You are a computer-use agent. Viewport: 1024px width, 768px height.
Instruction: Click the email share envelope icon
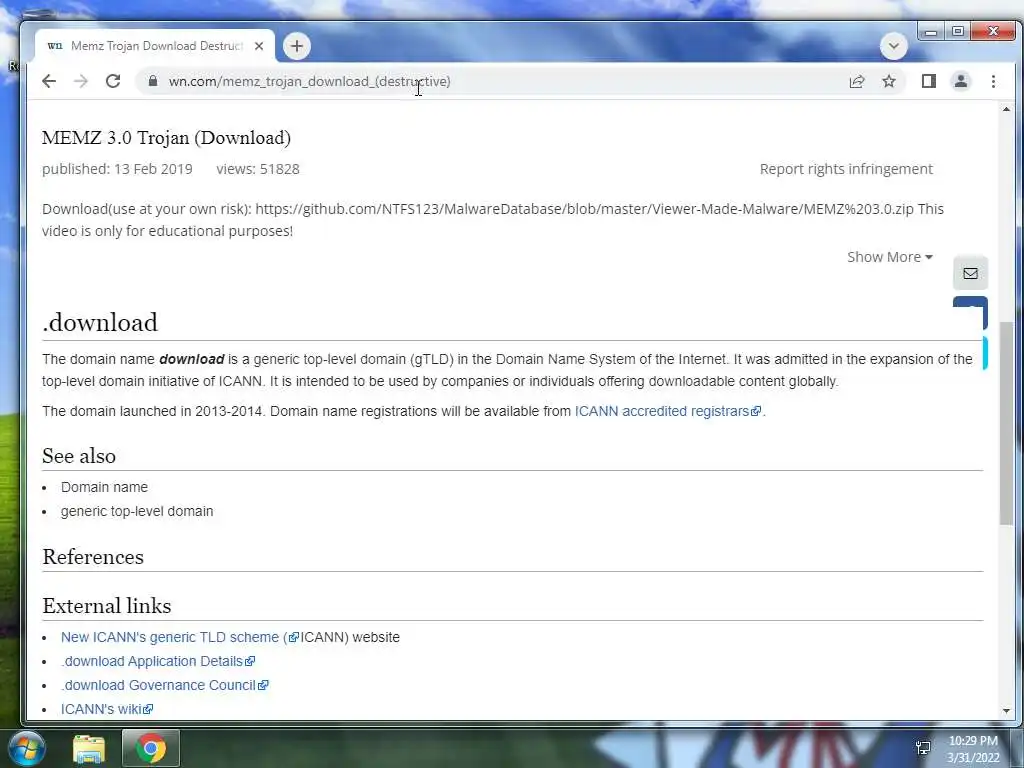point(970,273)
